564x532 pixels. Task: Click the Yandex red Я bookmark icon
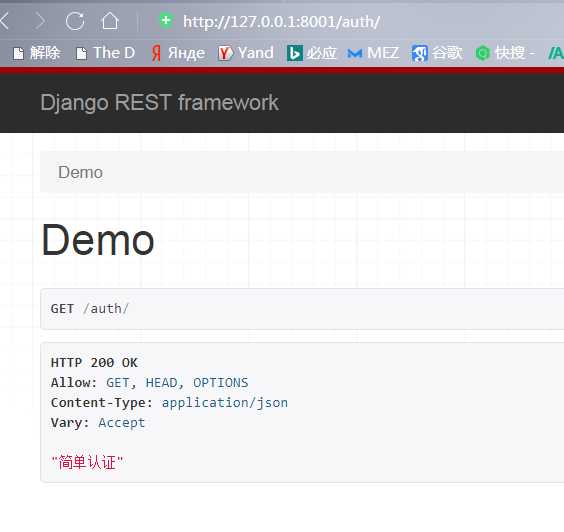point(156,54)
